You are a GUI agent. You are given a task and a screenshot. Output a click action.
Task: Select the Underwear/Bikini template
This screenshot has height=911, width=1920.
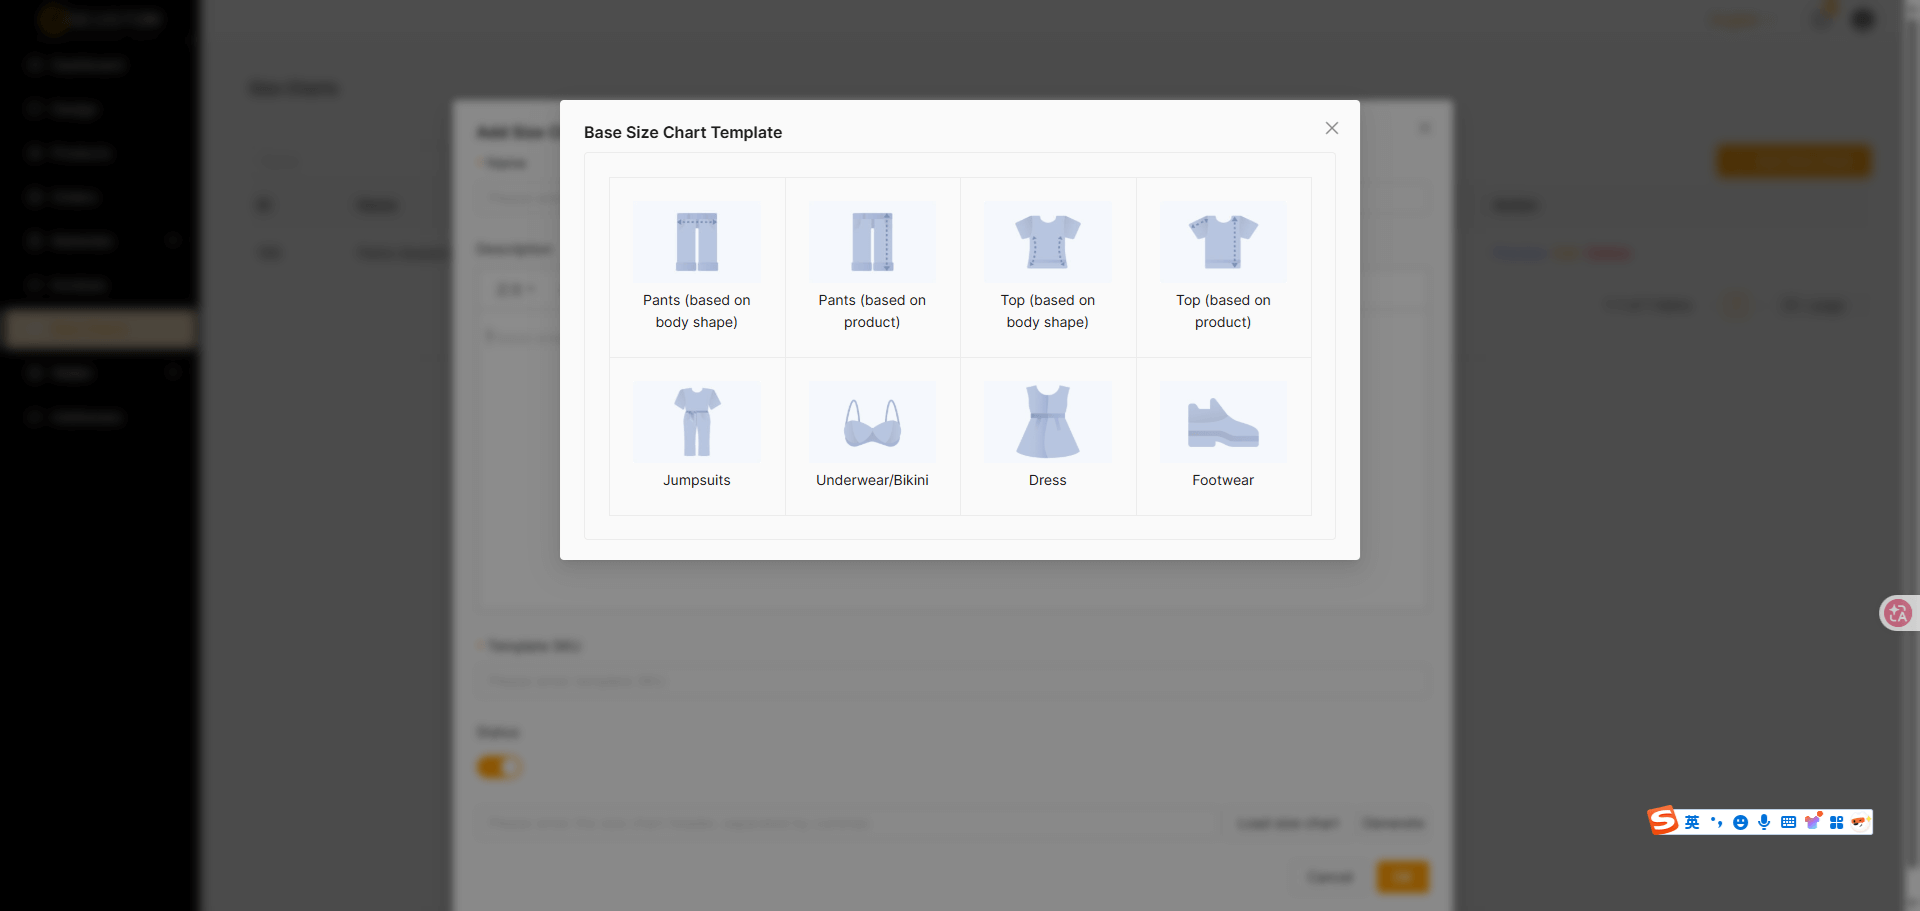coord(872,436)
